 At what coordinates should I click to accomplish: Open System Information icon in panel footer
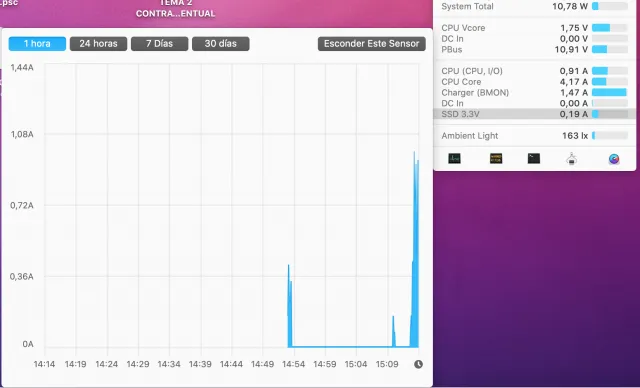(571, 158)
